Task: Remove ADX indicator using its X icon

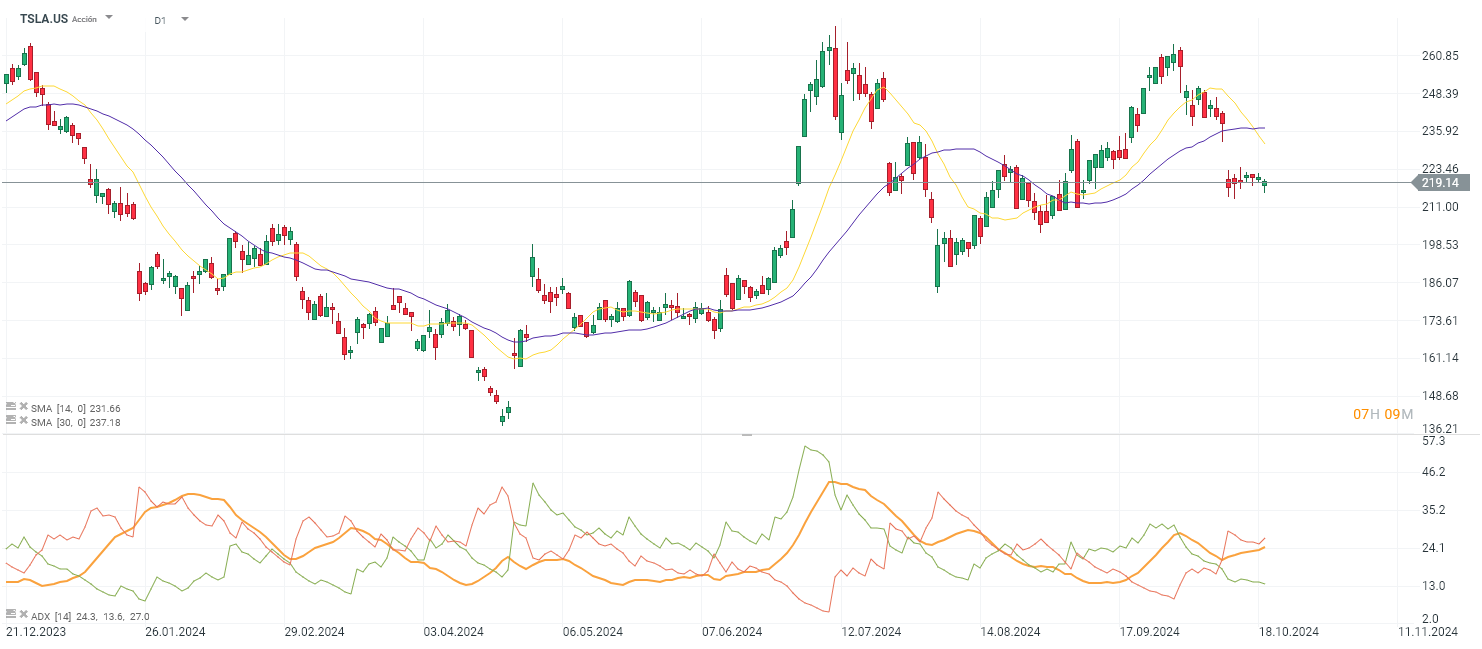Action: tap(23, 615)
